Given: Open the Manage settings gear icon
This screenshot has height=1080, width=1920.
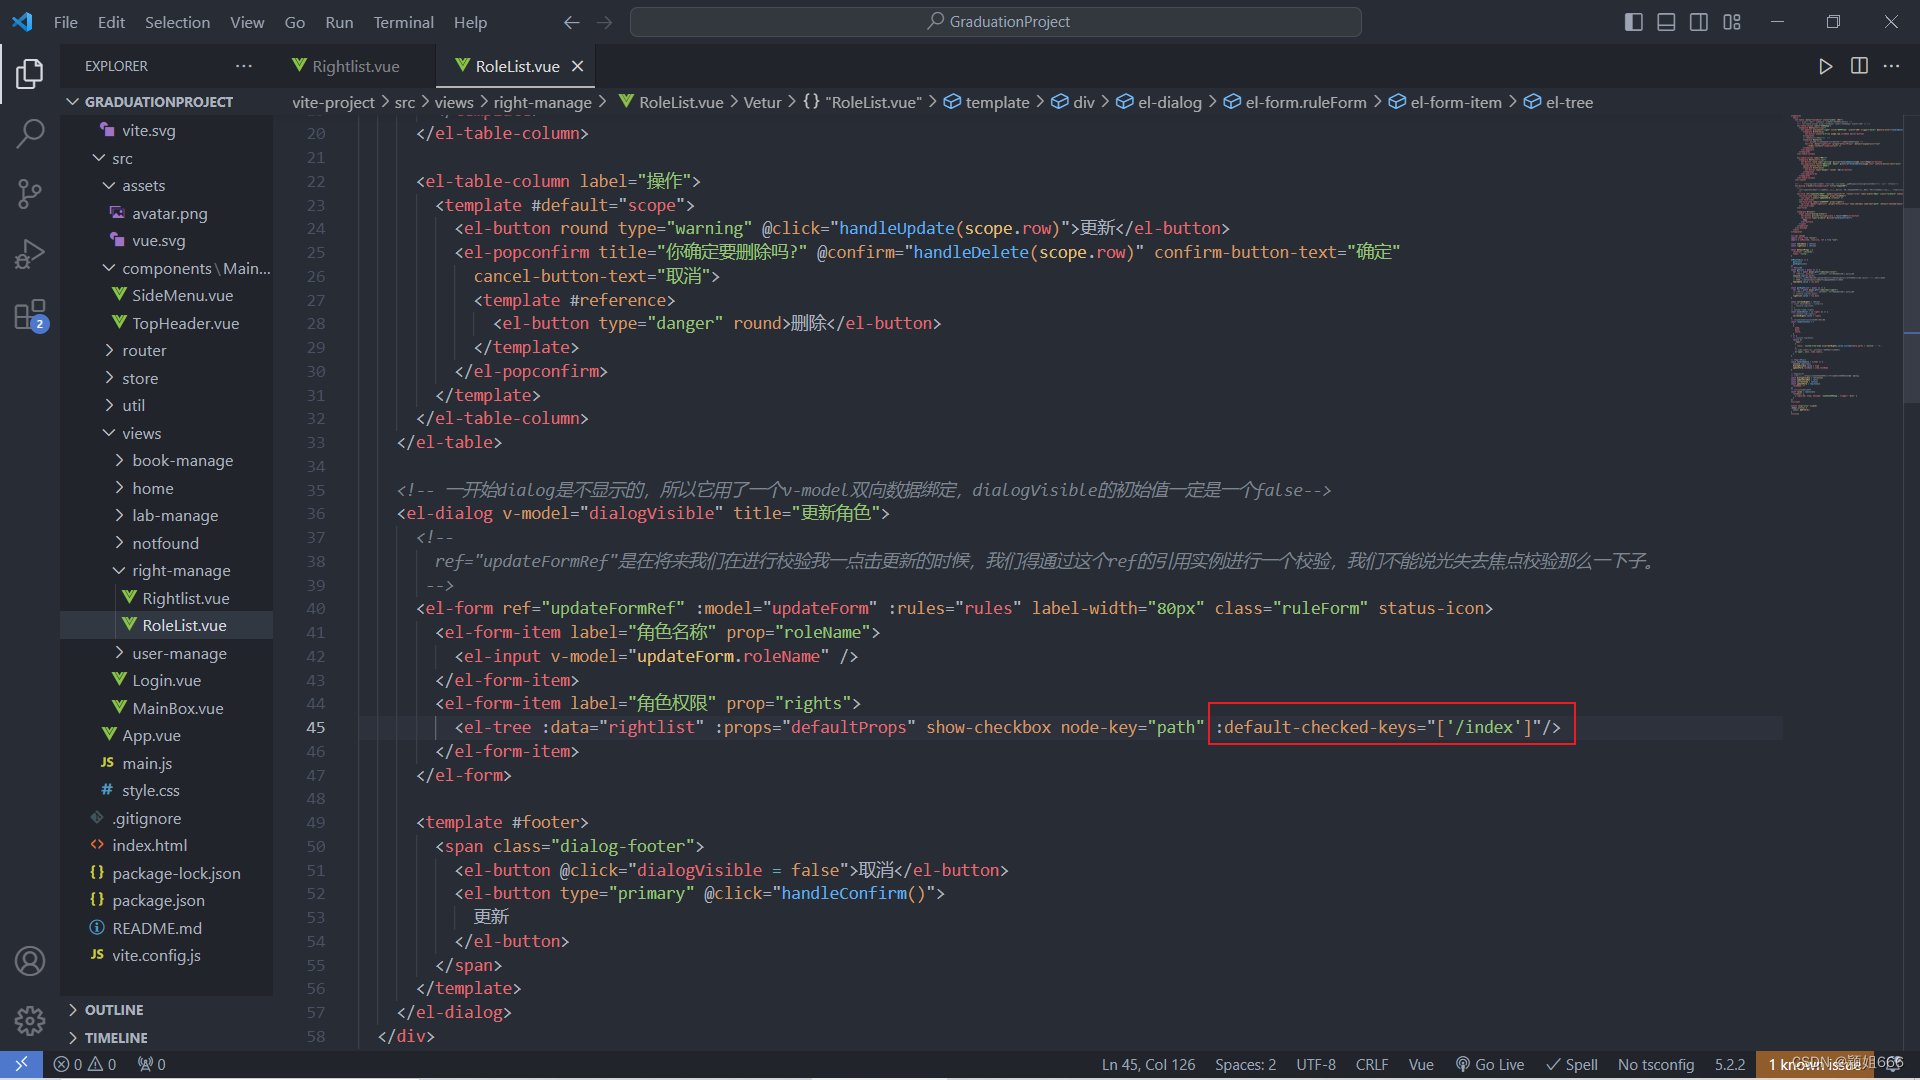Looking at the screenshot, I should (x=30, y=1020).
